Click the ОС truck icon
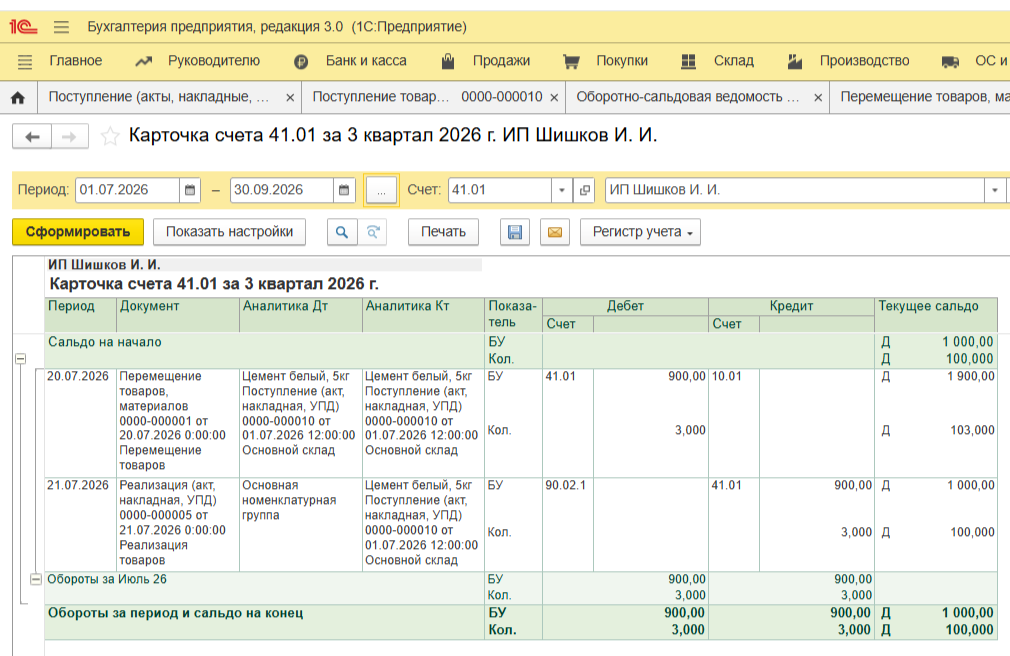Viewport: 1010px width, 656px height. 950,62
